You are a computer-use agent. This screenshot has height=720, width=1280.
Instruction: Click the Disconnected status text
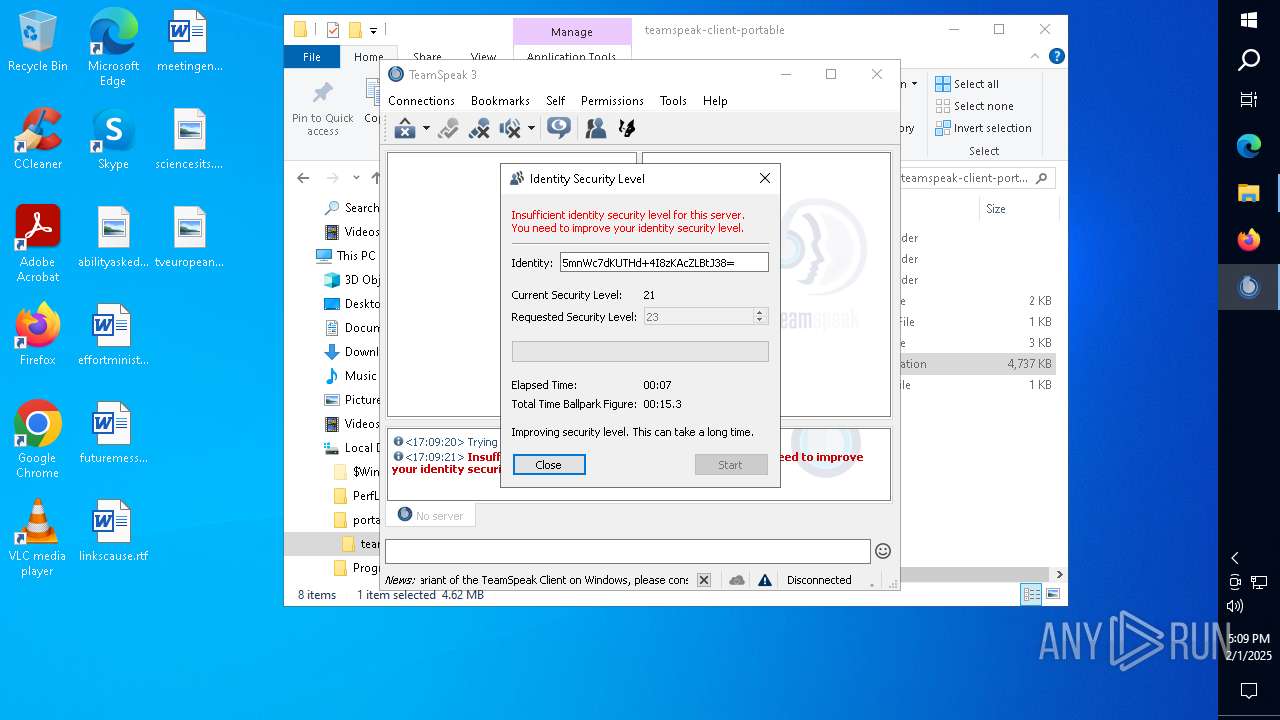819,580
